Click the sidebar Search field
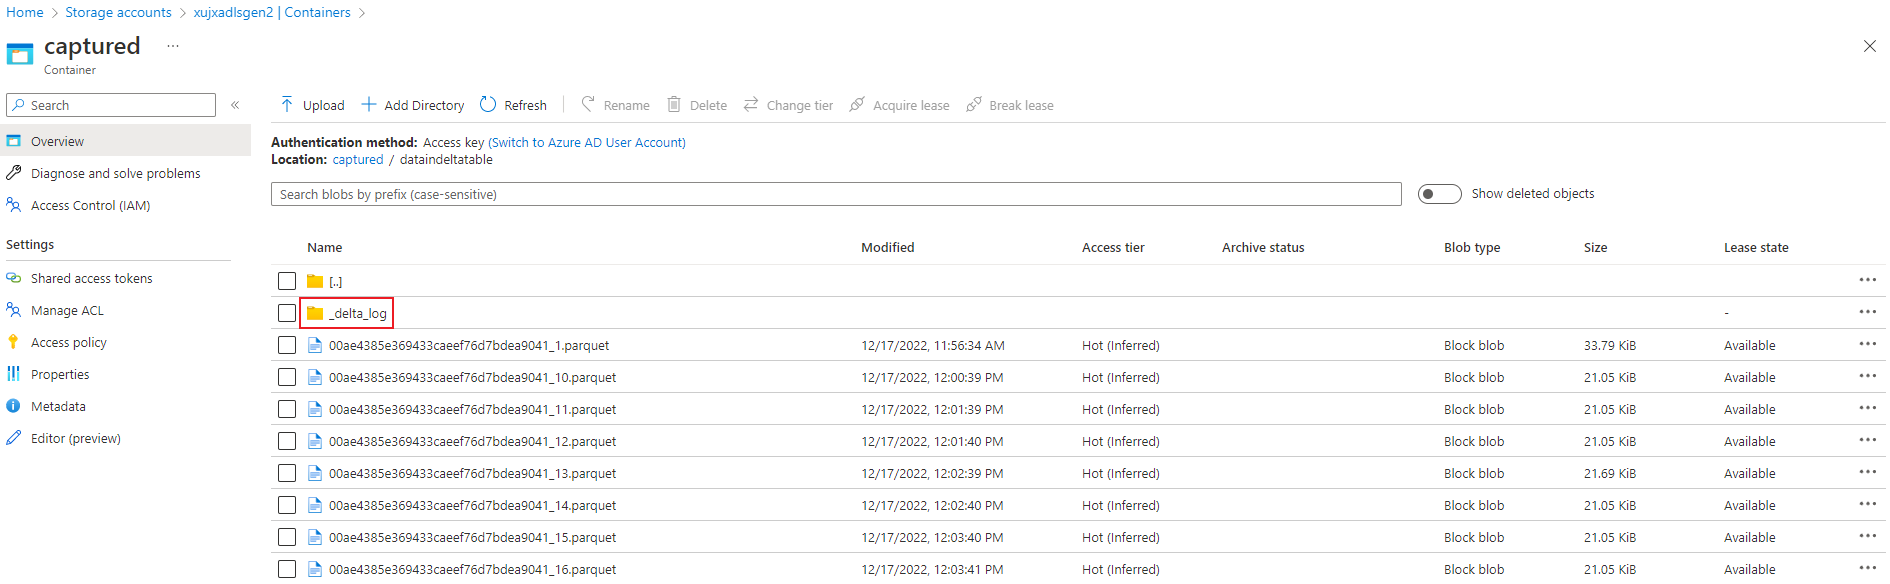The image size is (1890, 584). tap(111, 105)
